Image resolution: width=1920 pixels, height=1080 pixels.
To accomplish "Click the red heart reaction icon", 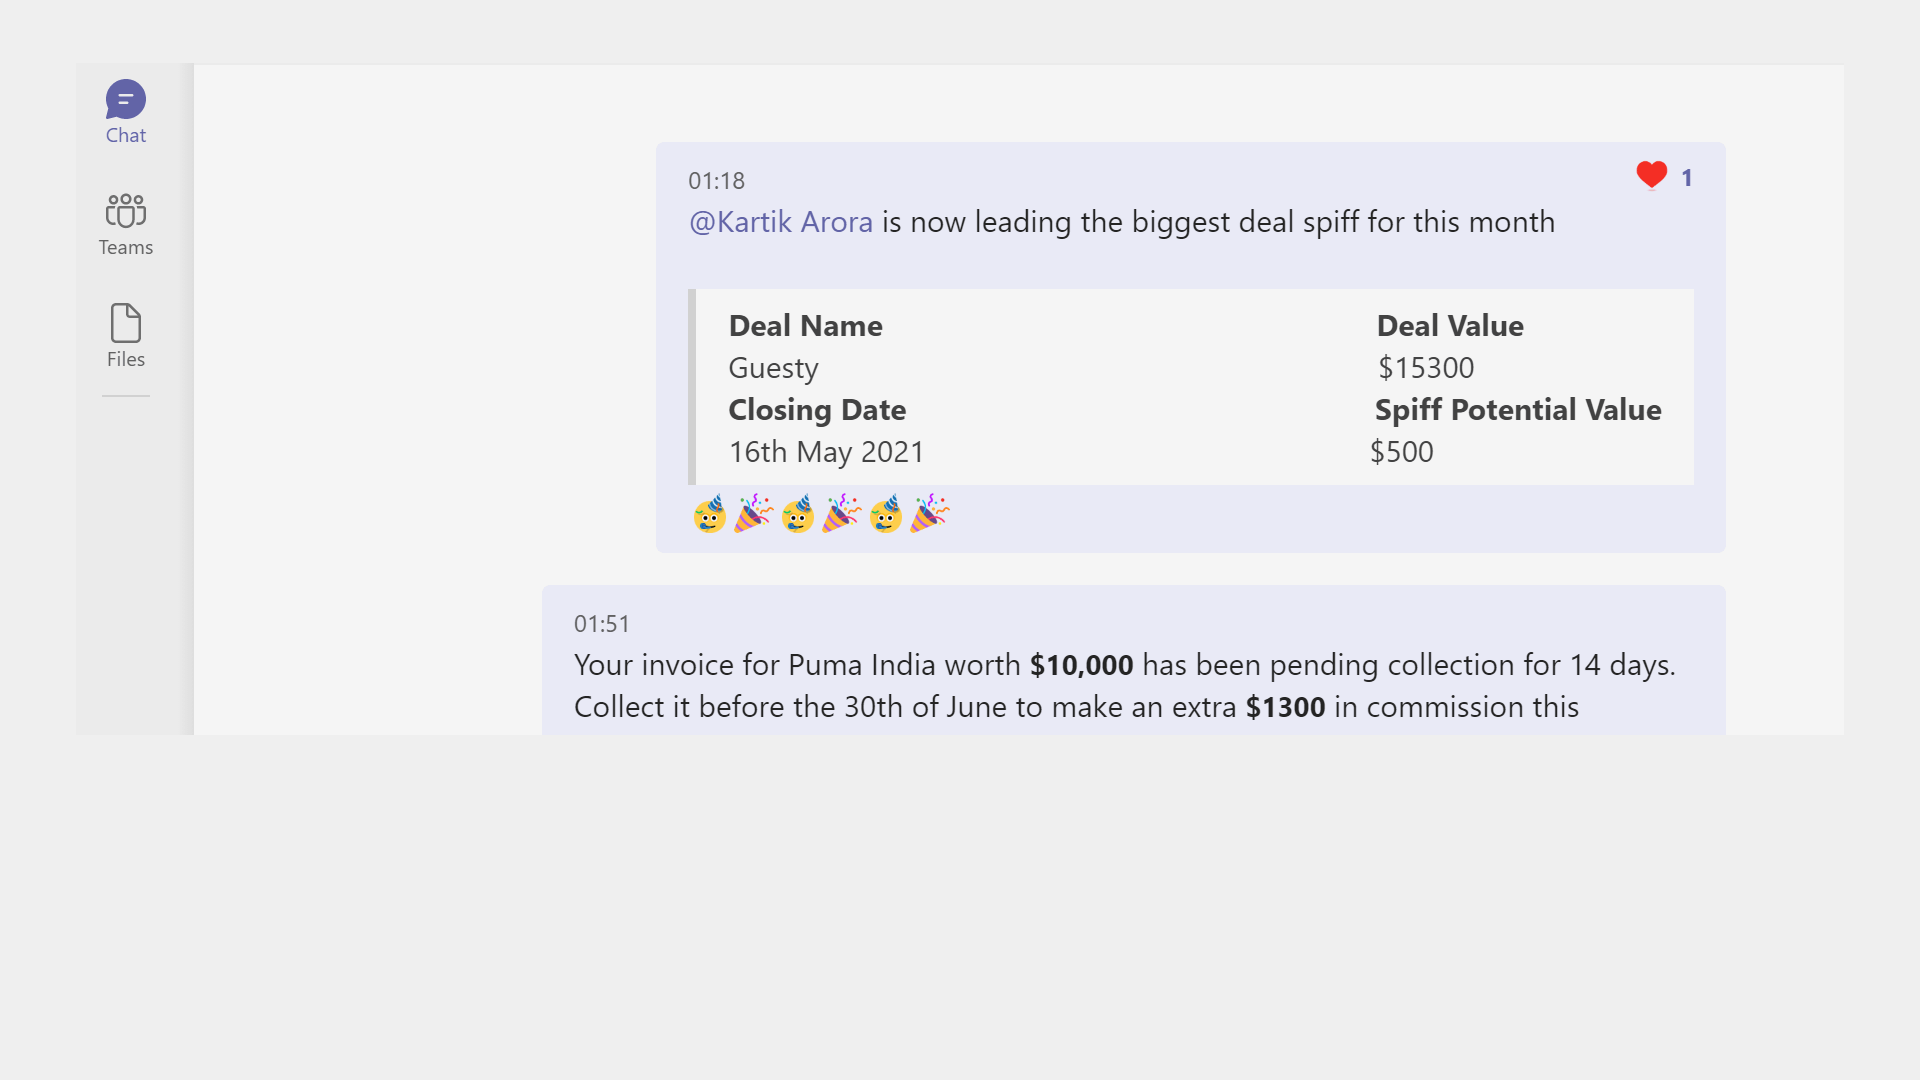I will 1652,175.
